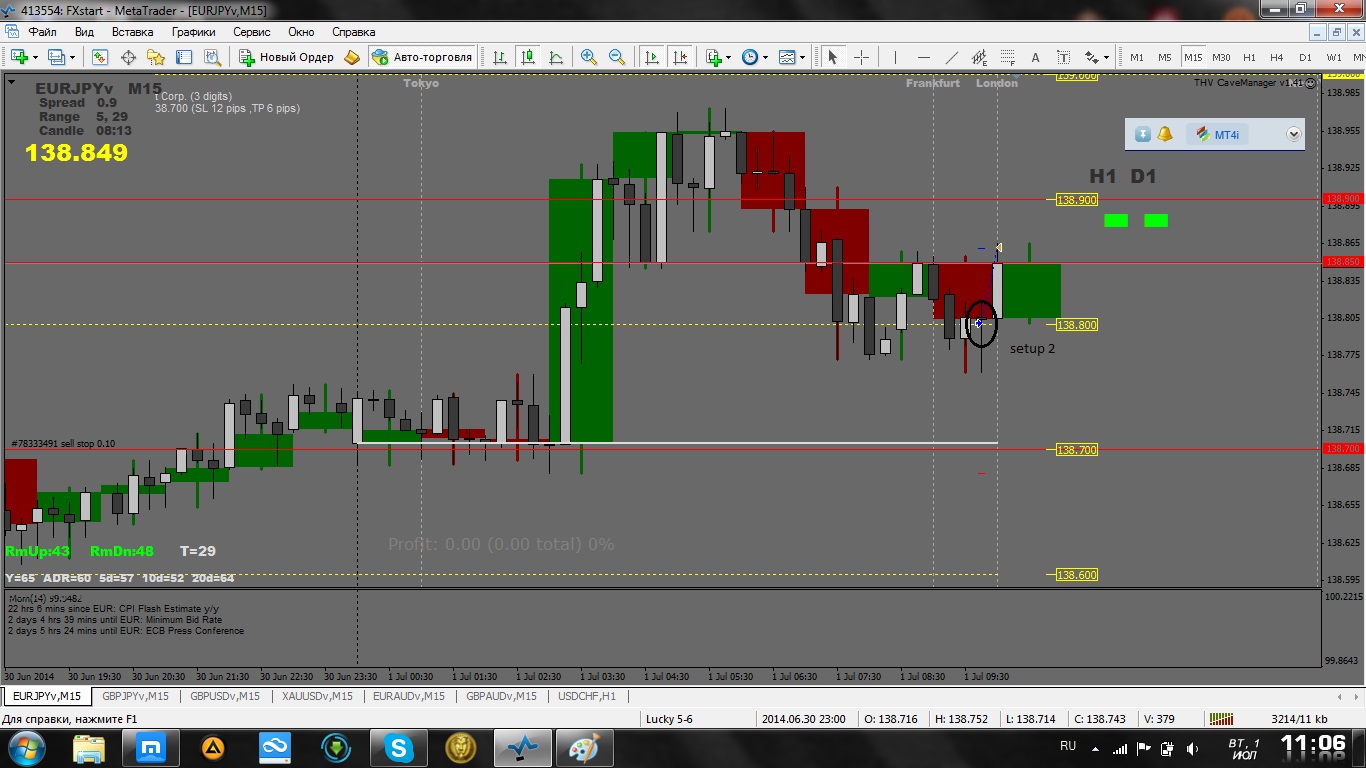Open Skype from the taskbar
Image resolution: width=1366 pixels, height=768 pixels.
399,746
